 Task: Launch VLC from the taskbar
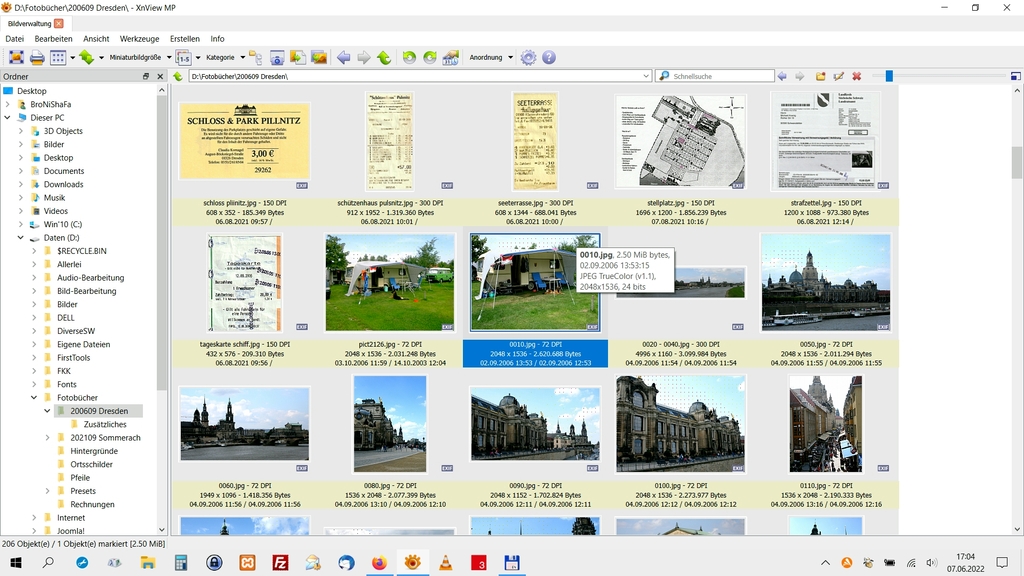tap(445, 563)
